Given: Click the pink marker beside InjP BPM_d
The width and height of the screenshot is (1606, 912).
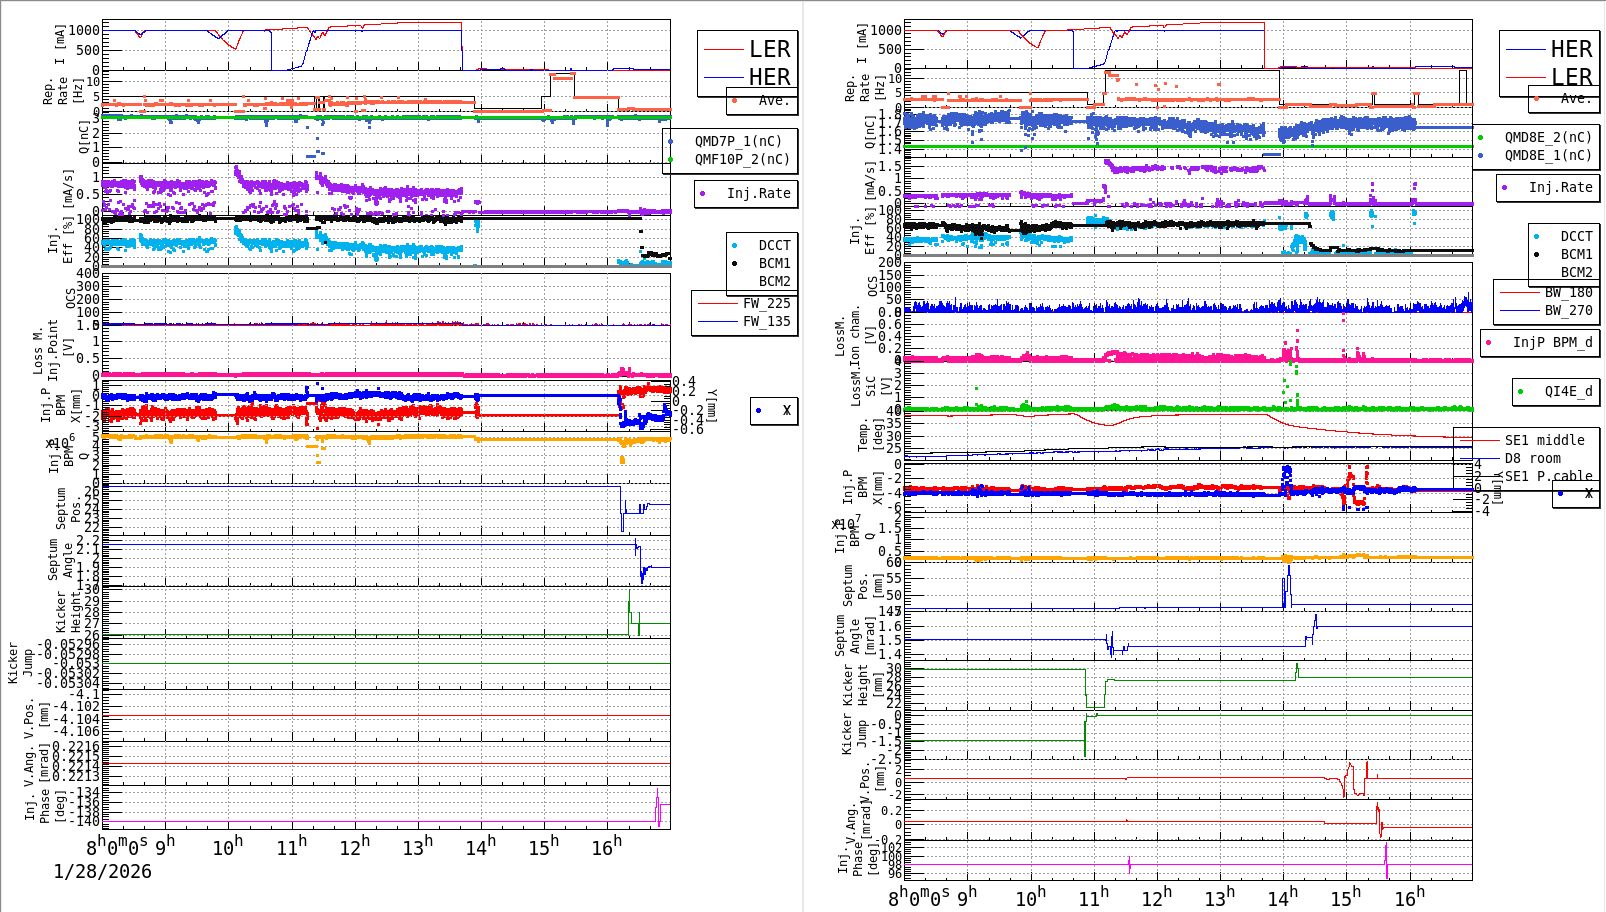Looking at the screenshot, I should click(x=1488, y=342).
